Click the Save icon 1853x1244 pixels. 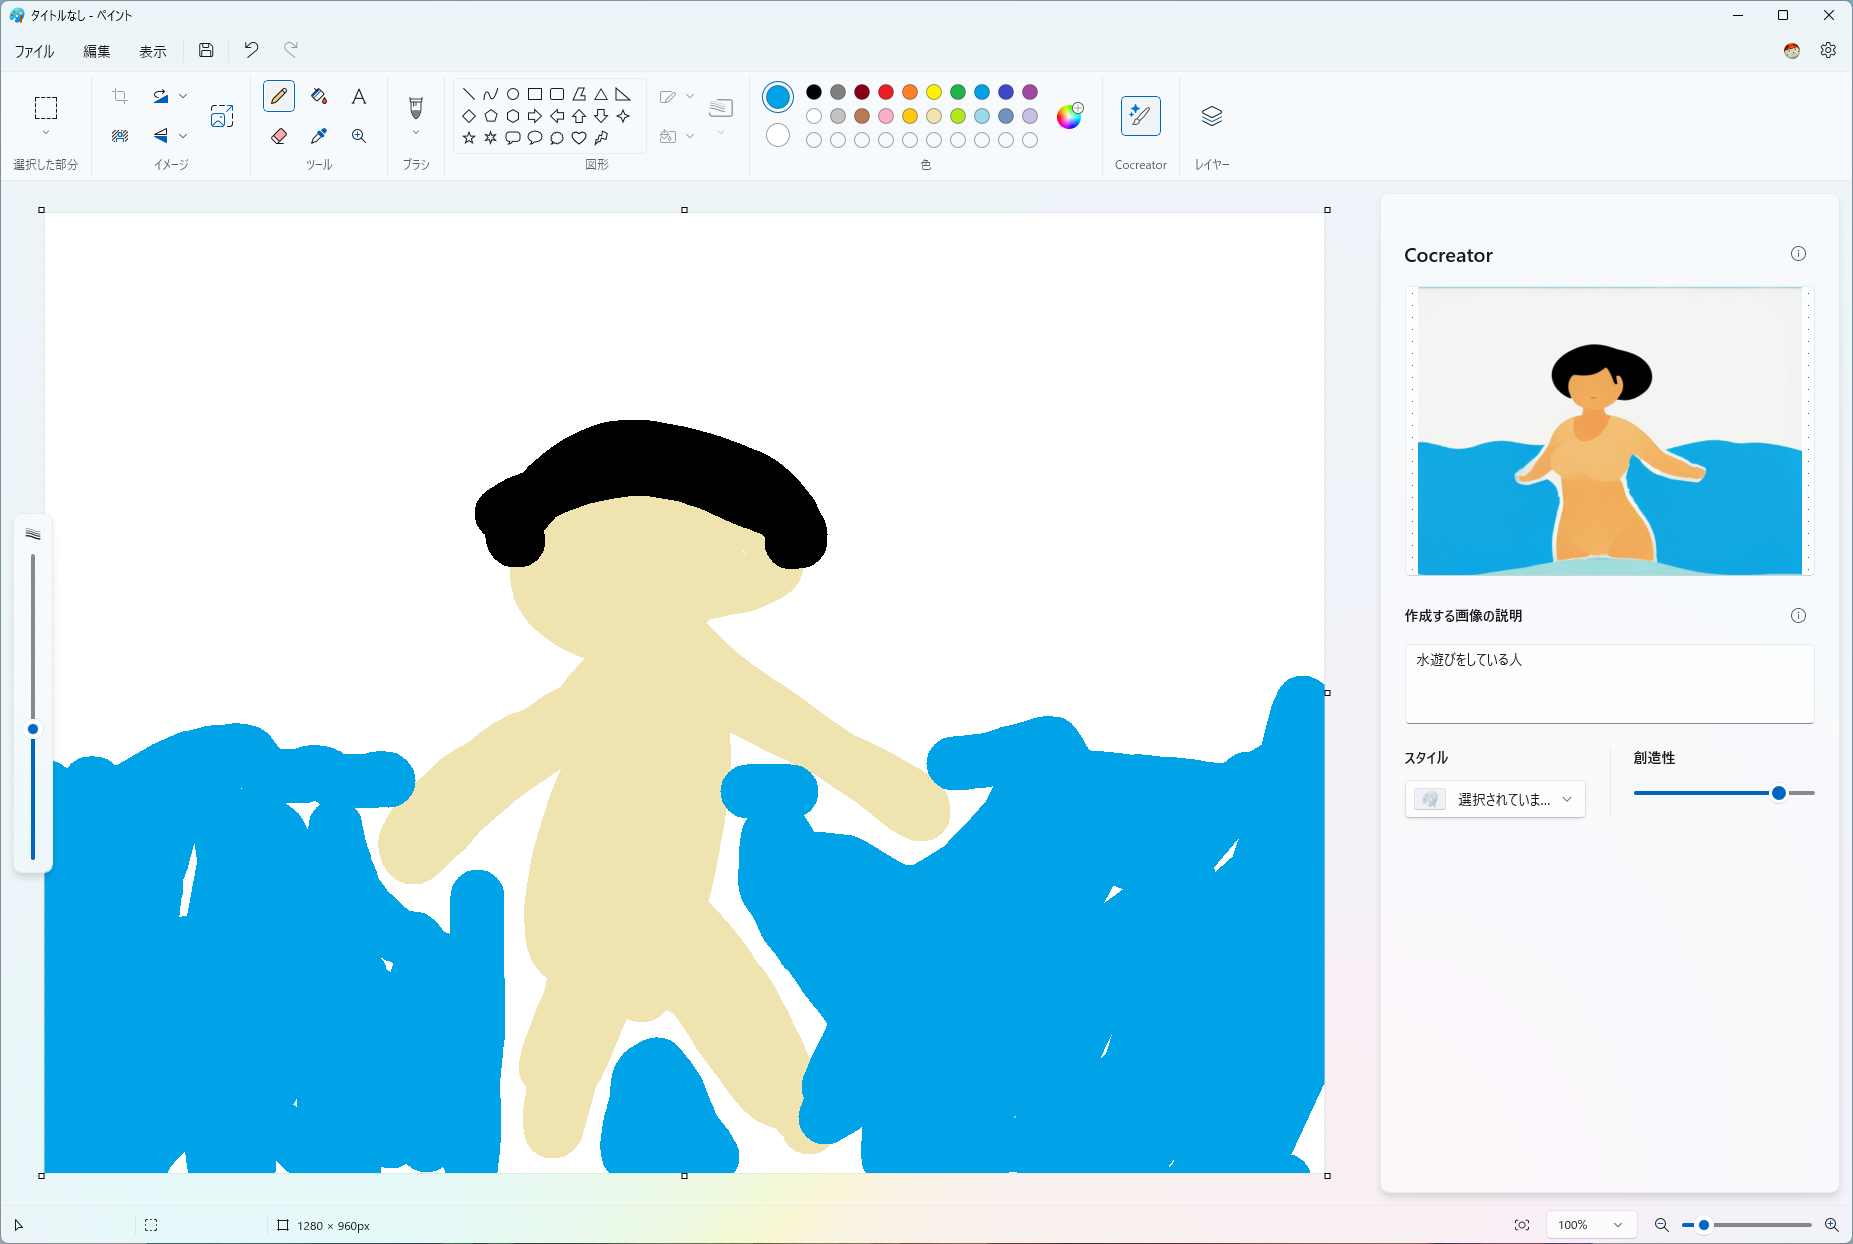point(206,50)
